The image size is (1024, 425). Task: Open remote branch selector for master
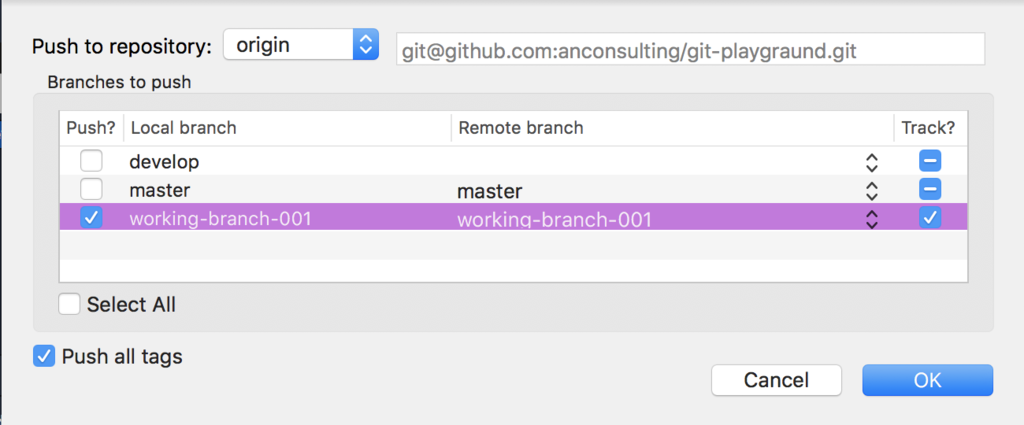click(871, 191)
